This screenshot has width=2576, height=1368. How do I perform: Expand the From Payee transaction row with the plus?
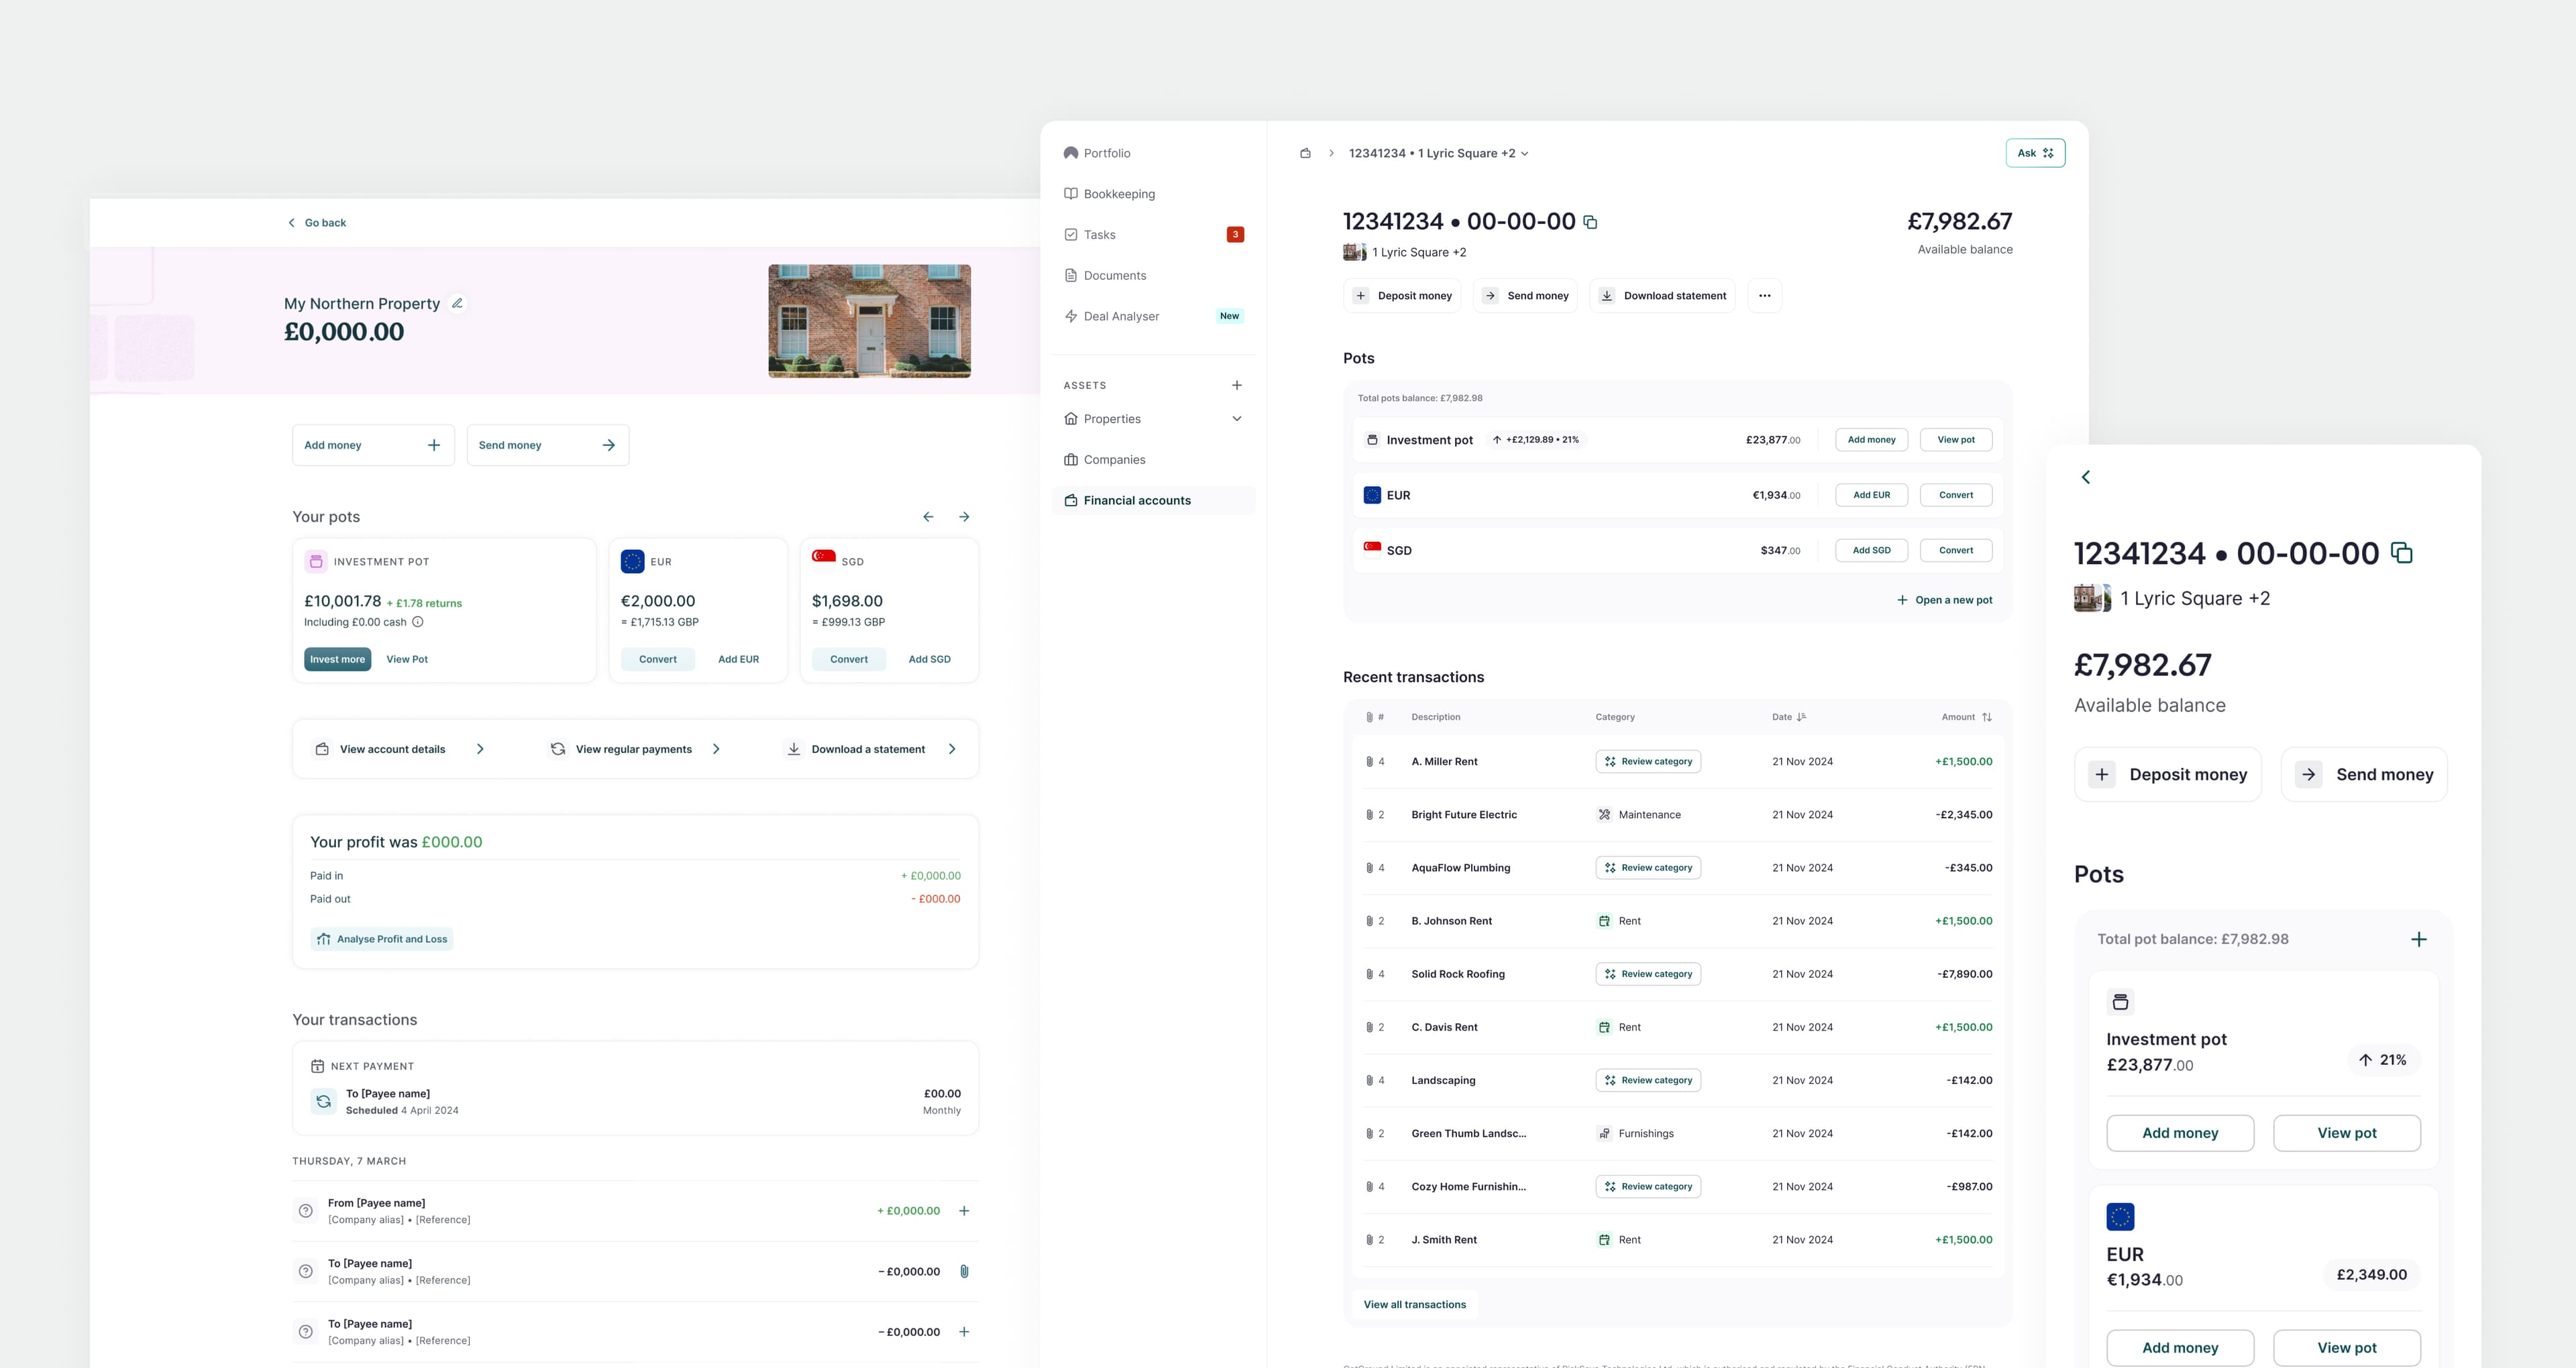[x=964, y=1210]
